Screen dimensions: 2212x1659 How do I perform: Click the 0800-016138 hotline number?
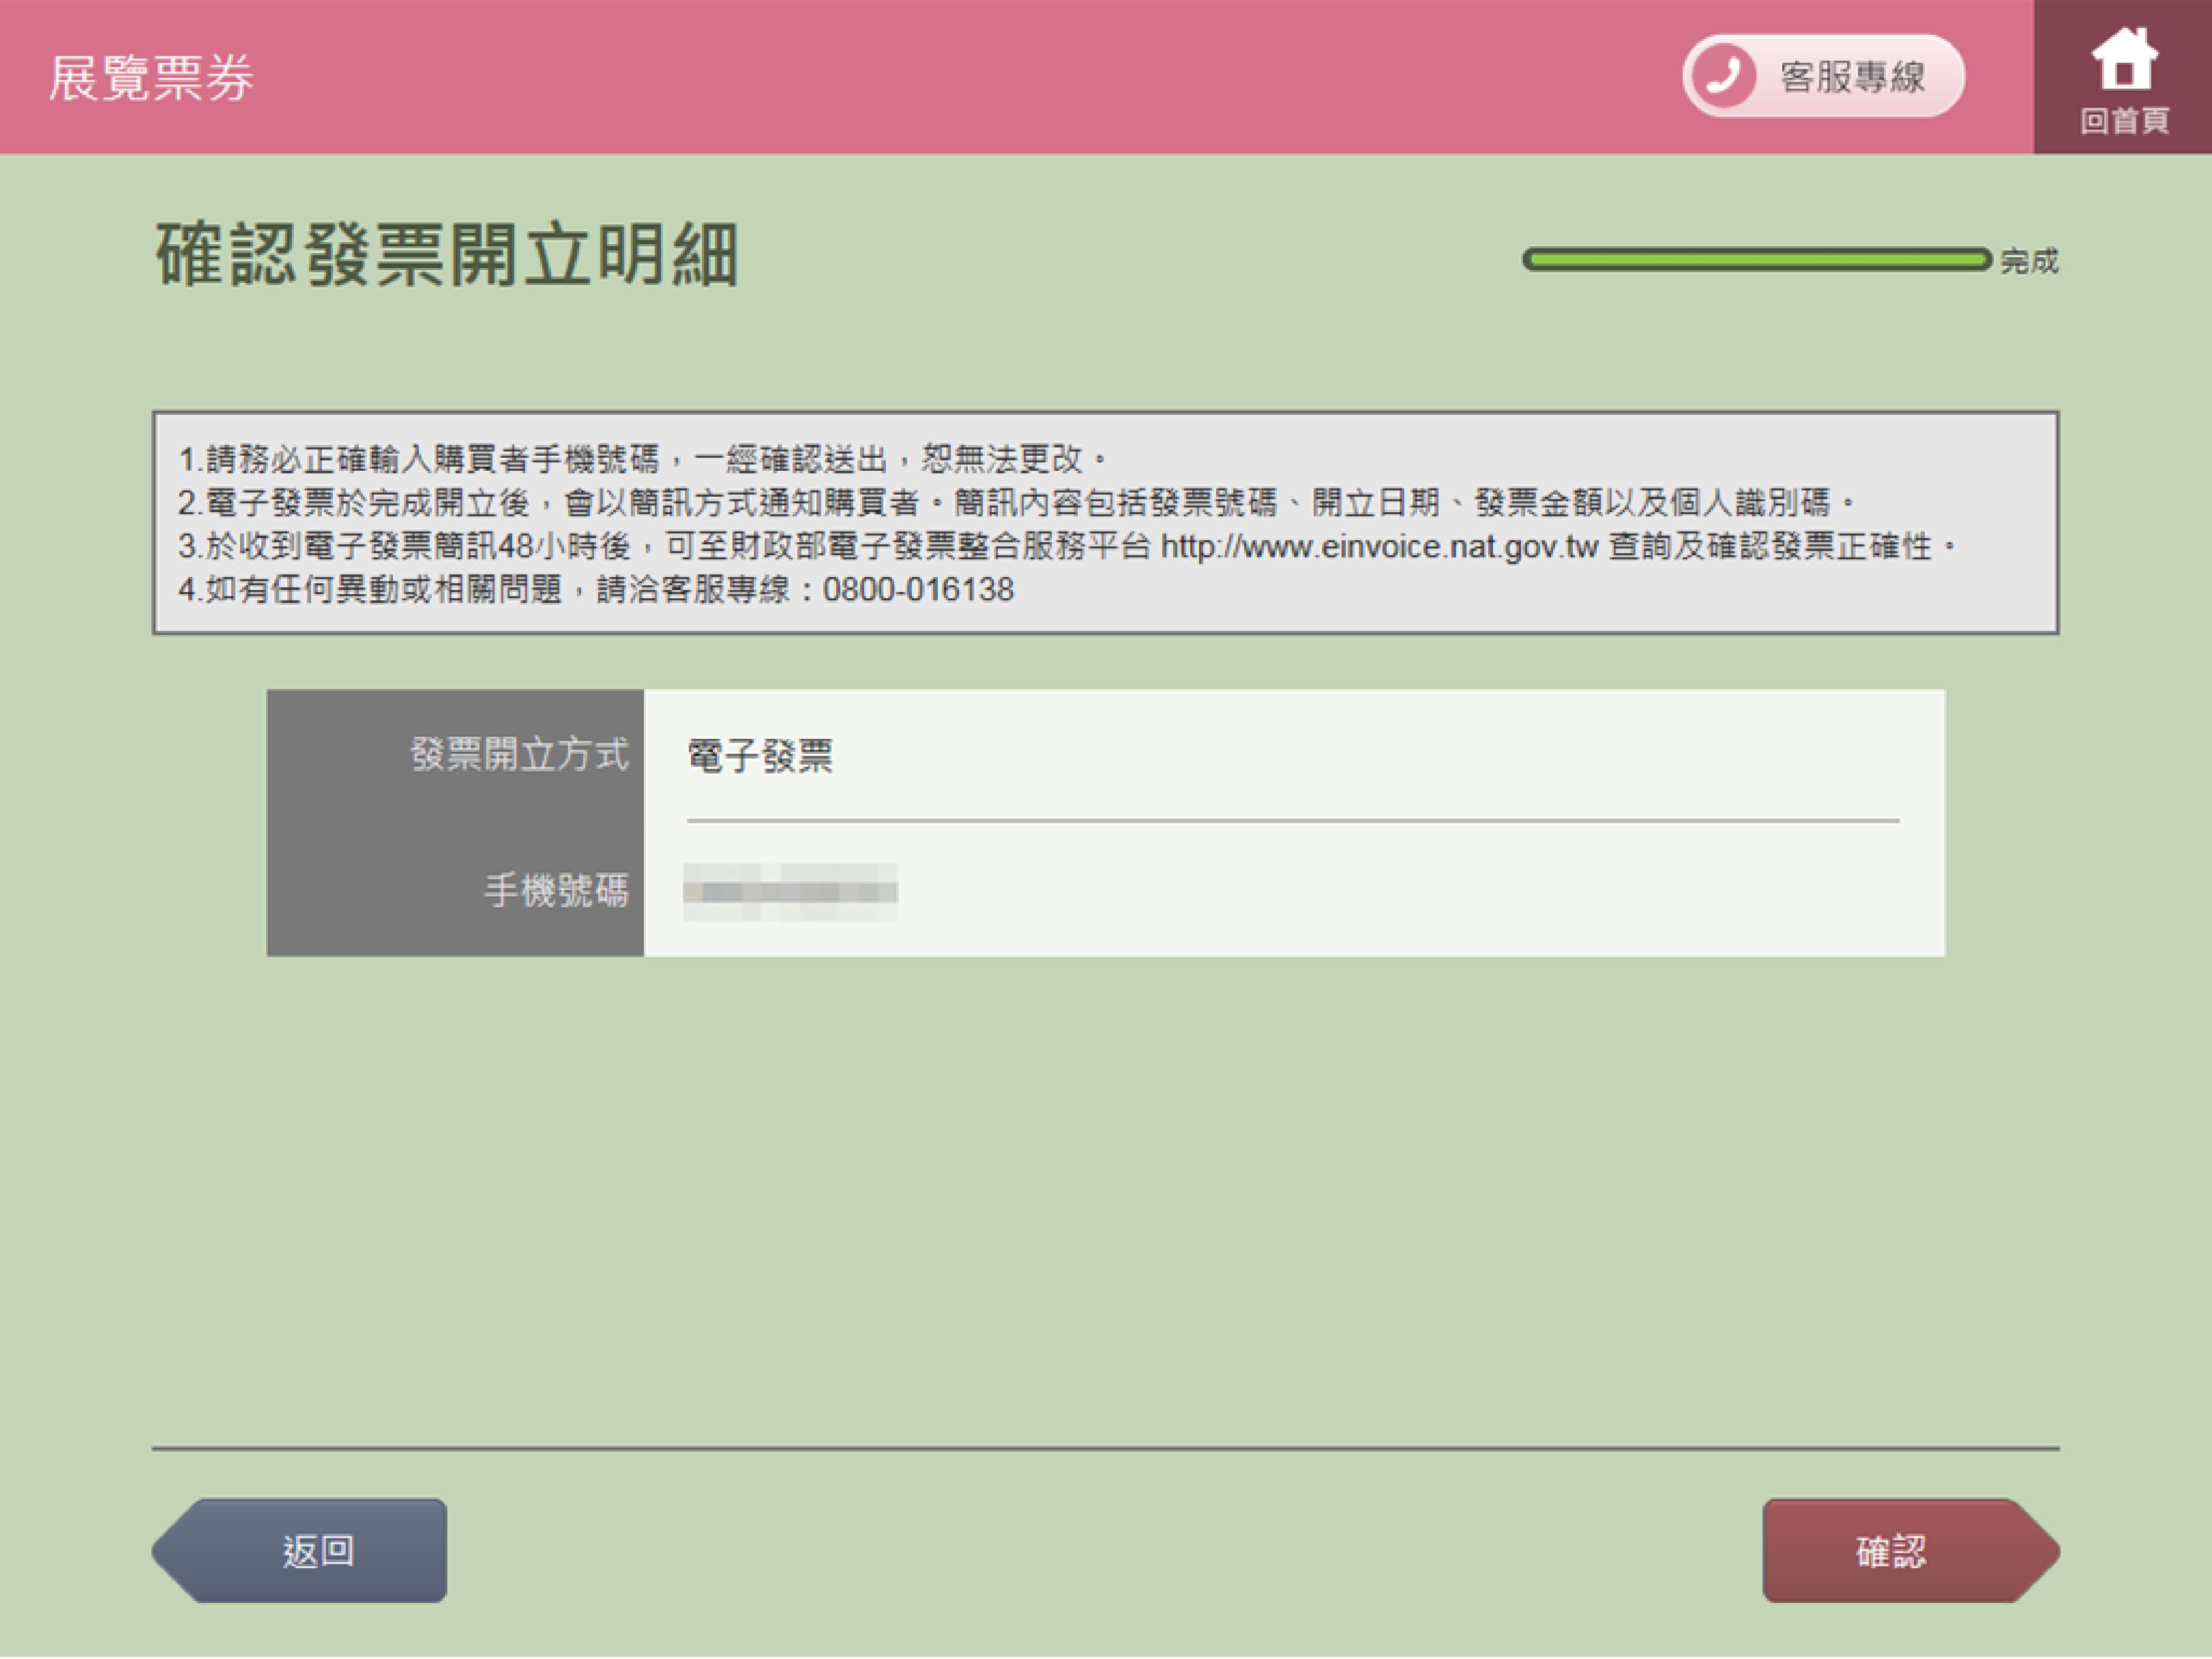(x=917, y=590)
